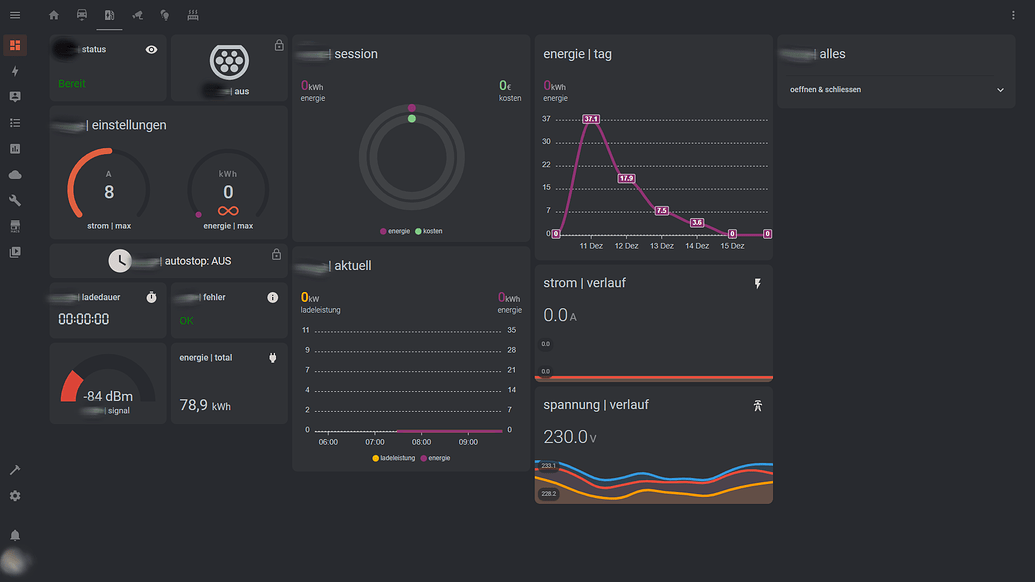Screen dimensions: 1035x582
Task: Select the cloud icon in the sidebar
Action: 15,174
